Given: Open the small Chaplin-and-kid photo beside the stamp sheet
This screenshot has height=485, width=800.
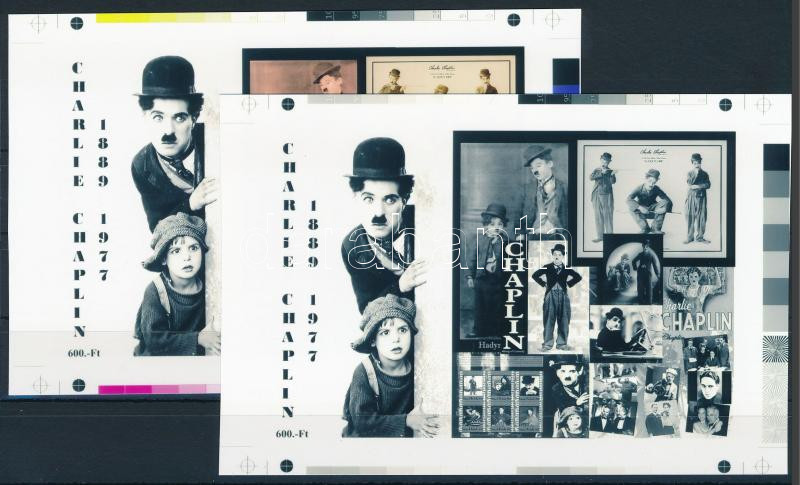Looking at the screenshot, I should click(567, 397).
